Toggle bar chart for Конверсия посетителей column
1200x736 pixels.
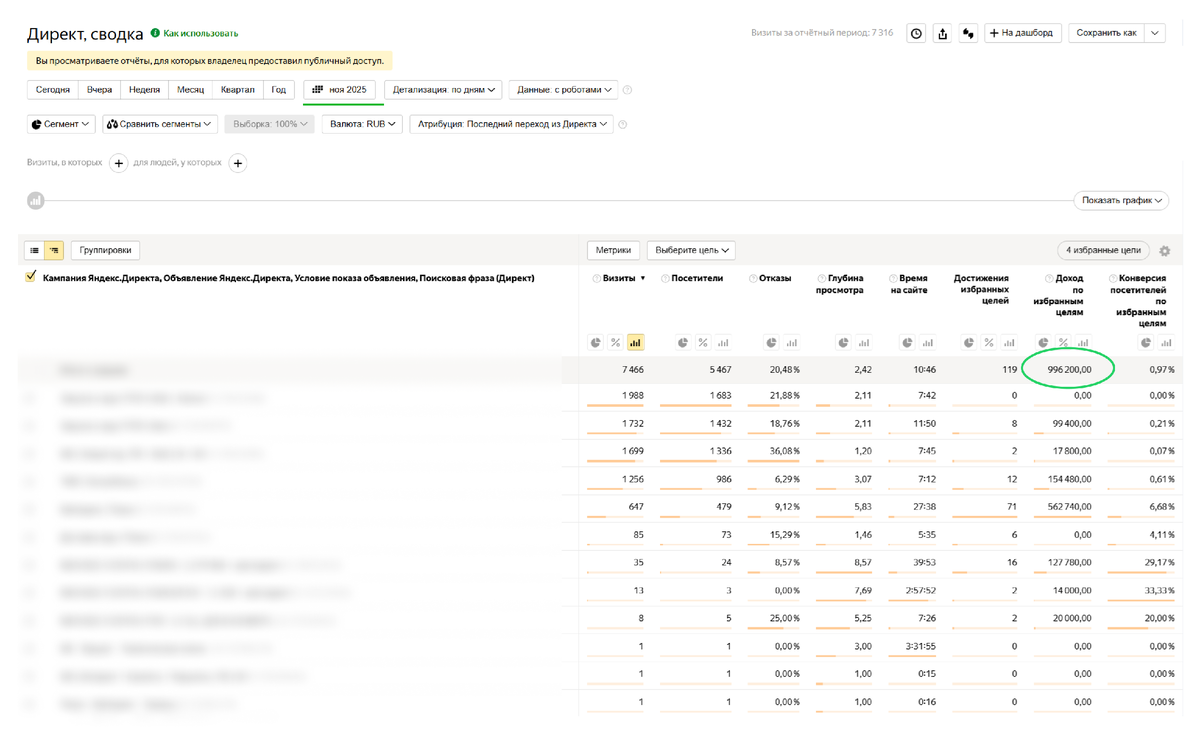pyautogui.click(x=1166, y=343)
